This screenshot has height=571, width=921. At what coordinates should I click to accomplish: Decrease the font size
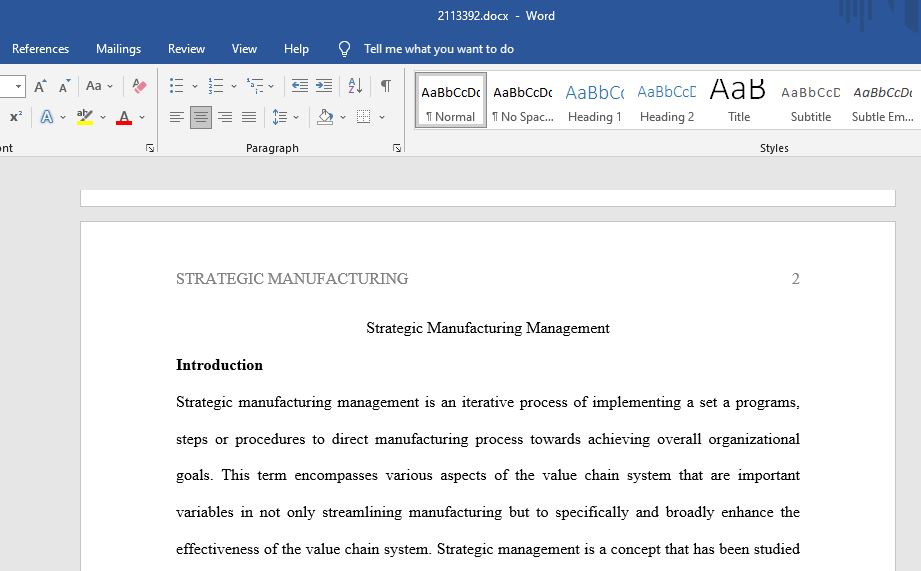coord(64,86)
